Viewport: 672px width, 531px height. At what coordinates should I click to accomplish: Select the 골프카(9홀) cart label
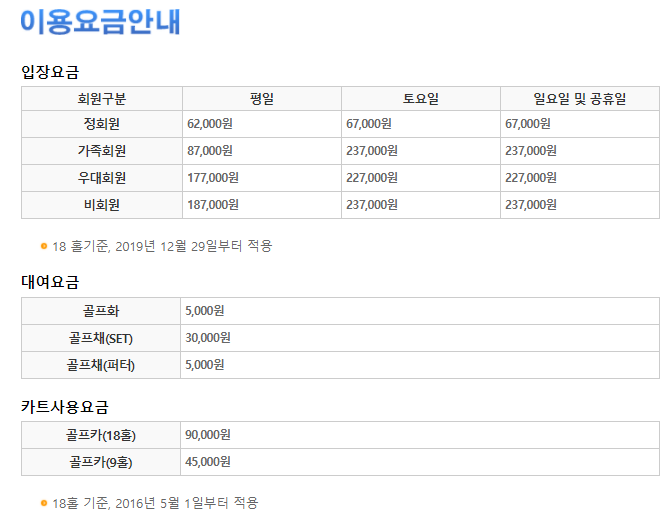(x=101, y=462)
